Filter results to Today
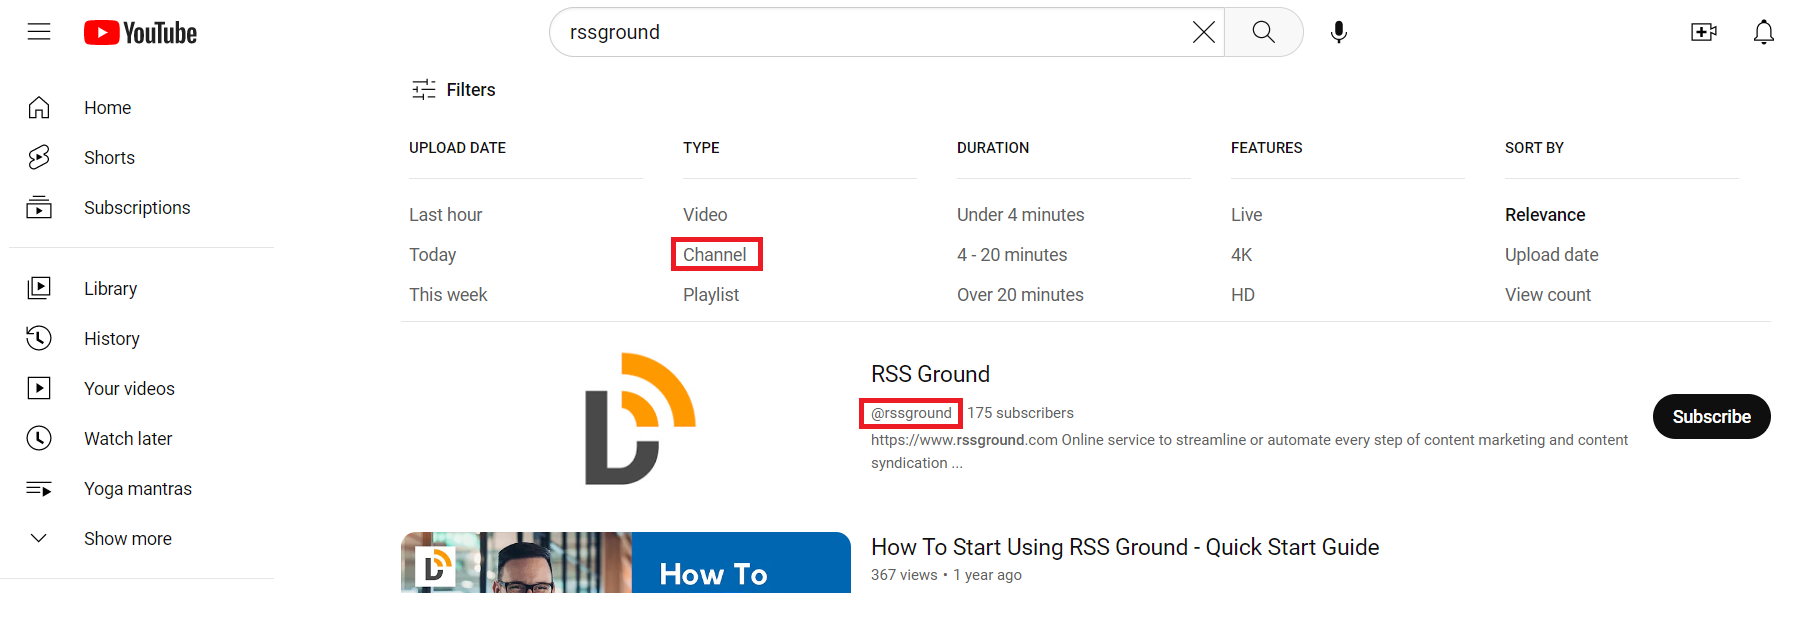 pyautogui.click(x=432, y=254)
